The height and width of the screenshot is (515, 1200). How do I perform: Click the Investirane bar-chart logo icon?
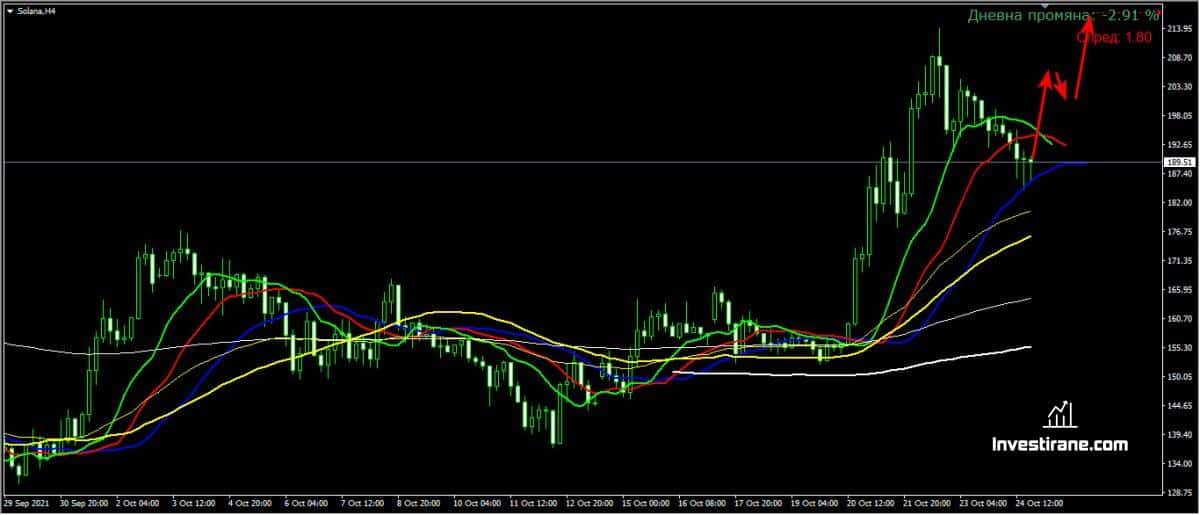(x=1059, y=415)
